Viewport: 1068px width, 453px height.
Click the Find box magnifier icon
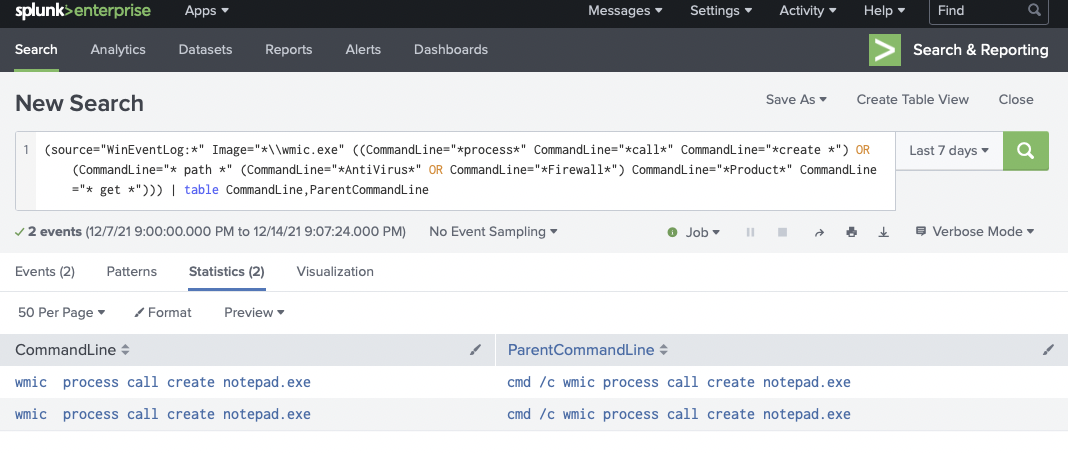pyautogui.click(x=1034, y=10)
